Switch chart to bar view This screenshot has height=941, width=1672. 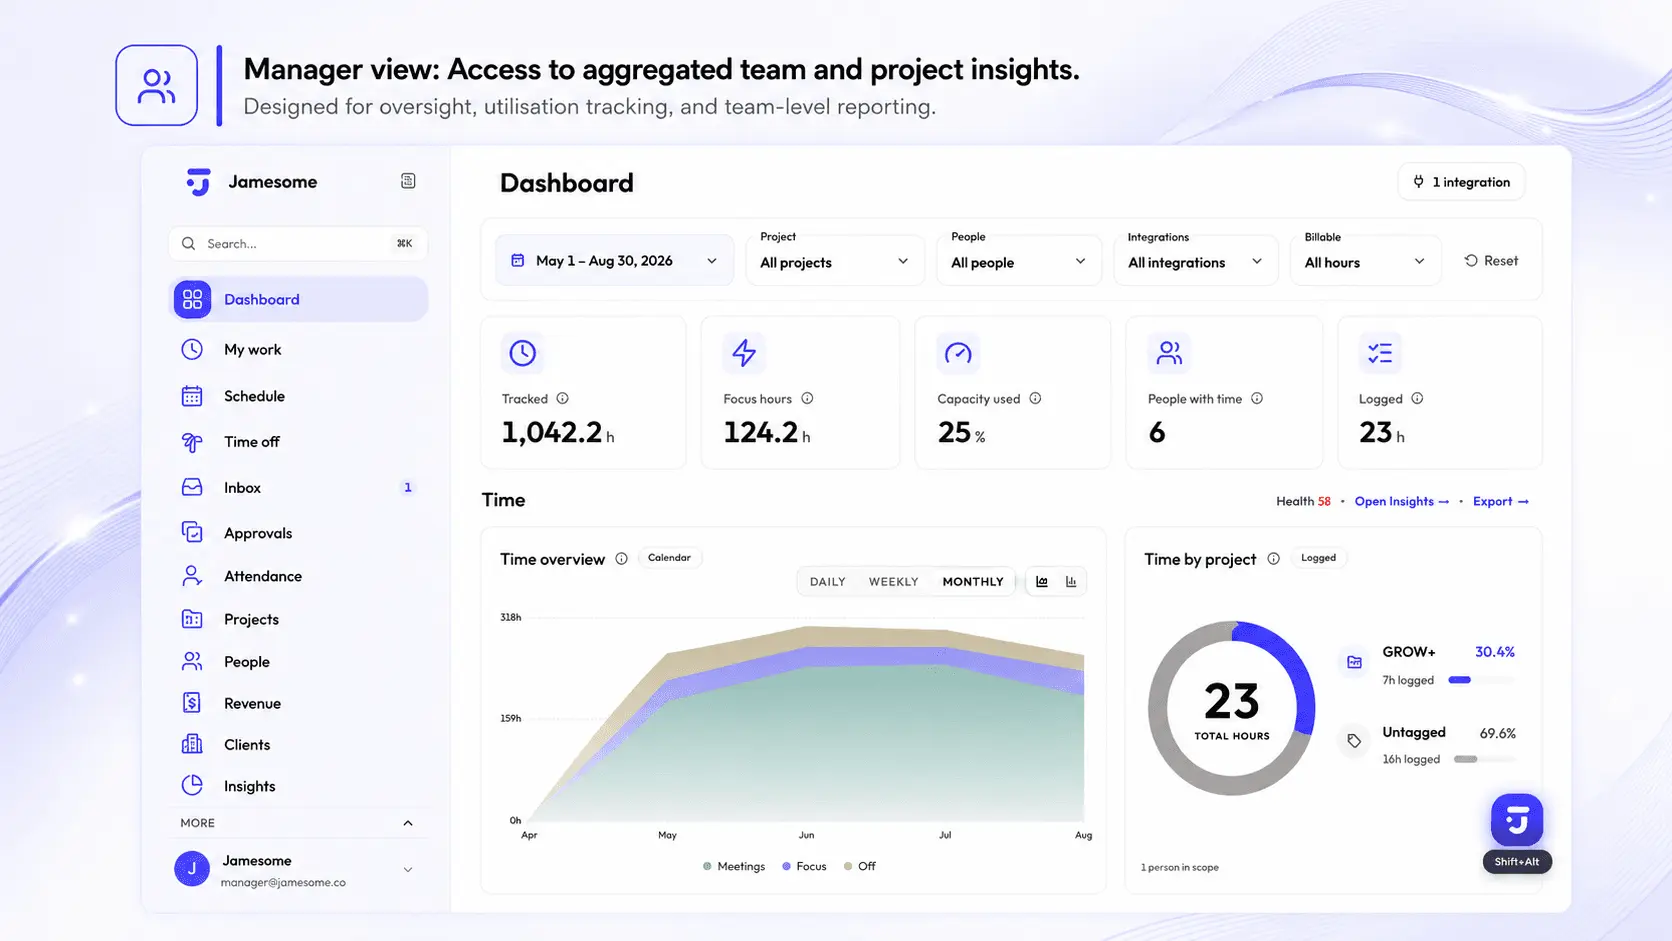pyautogui.click(x=1071, y=581)
